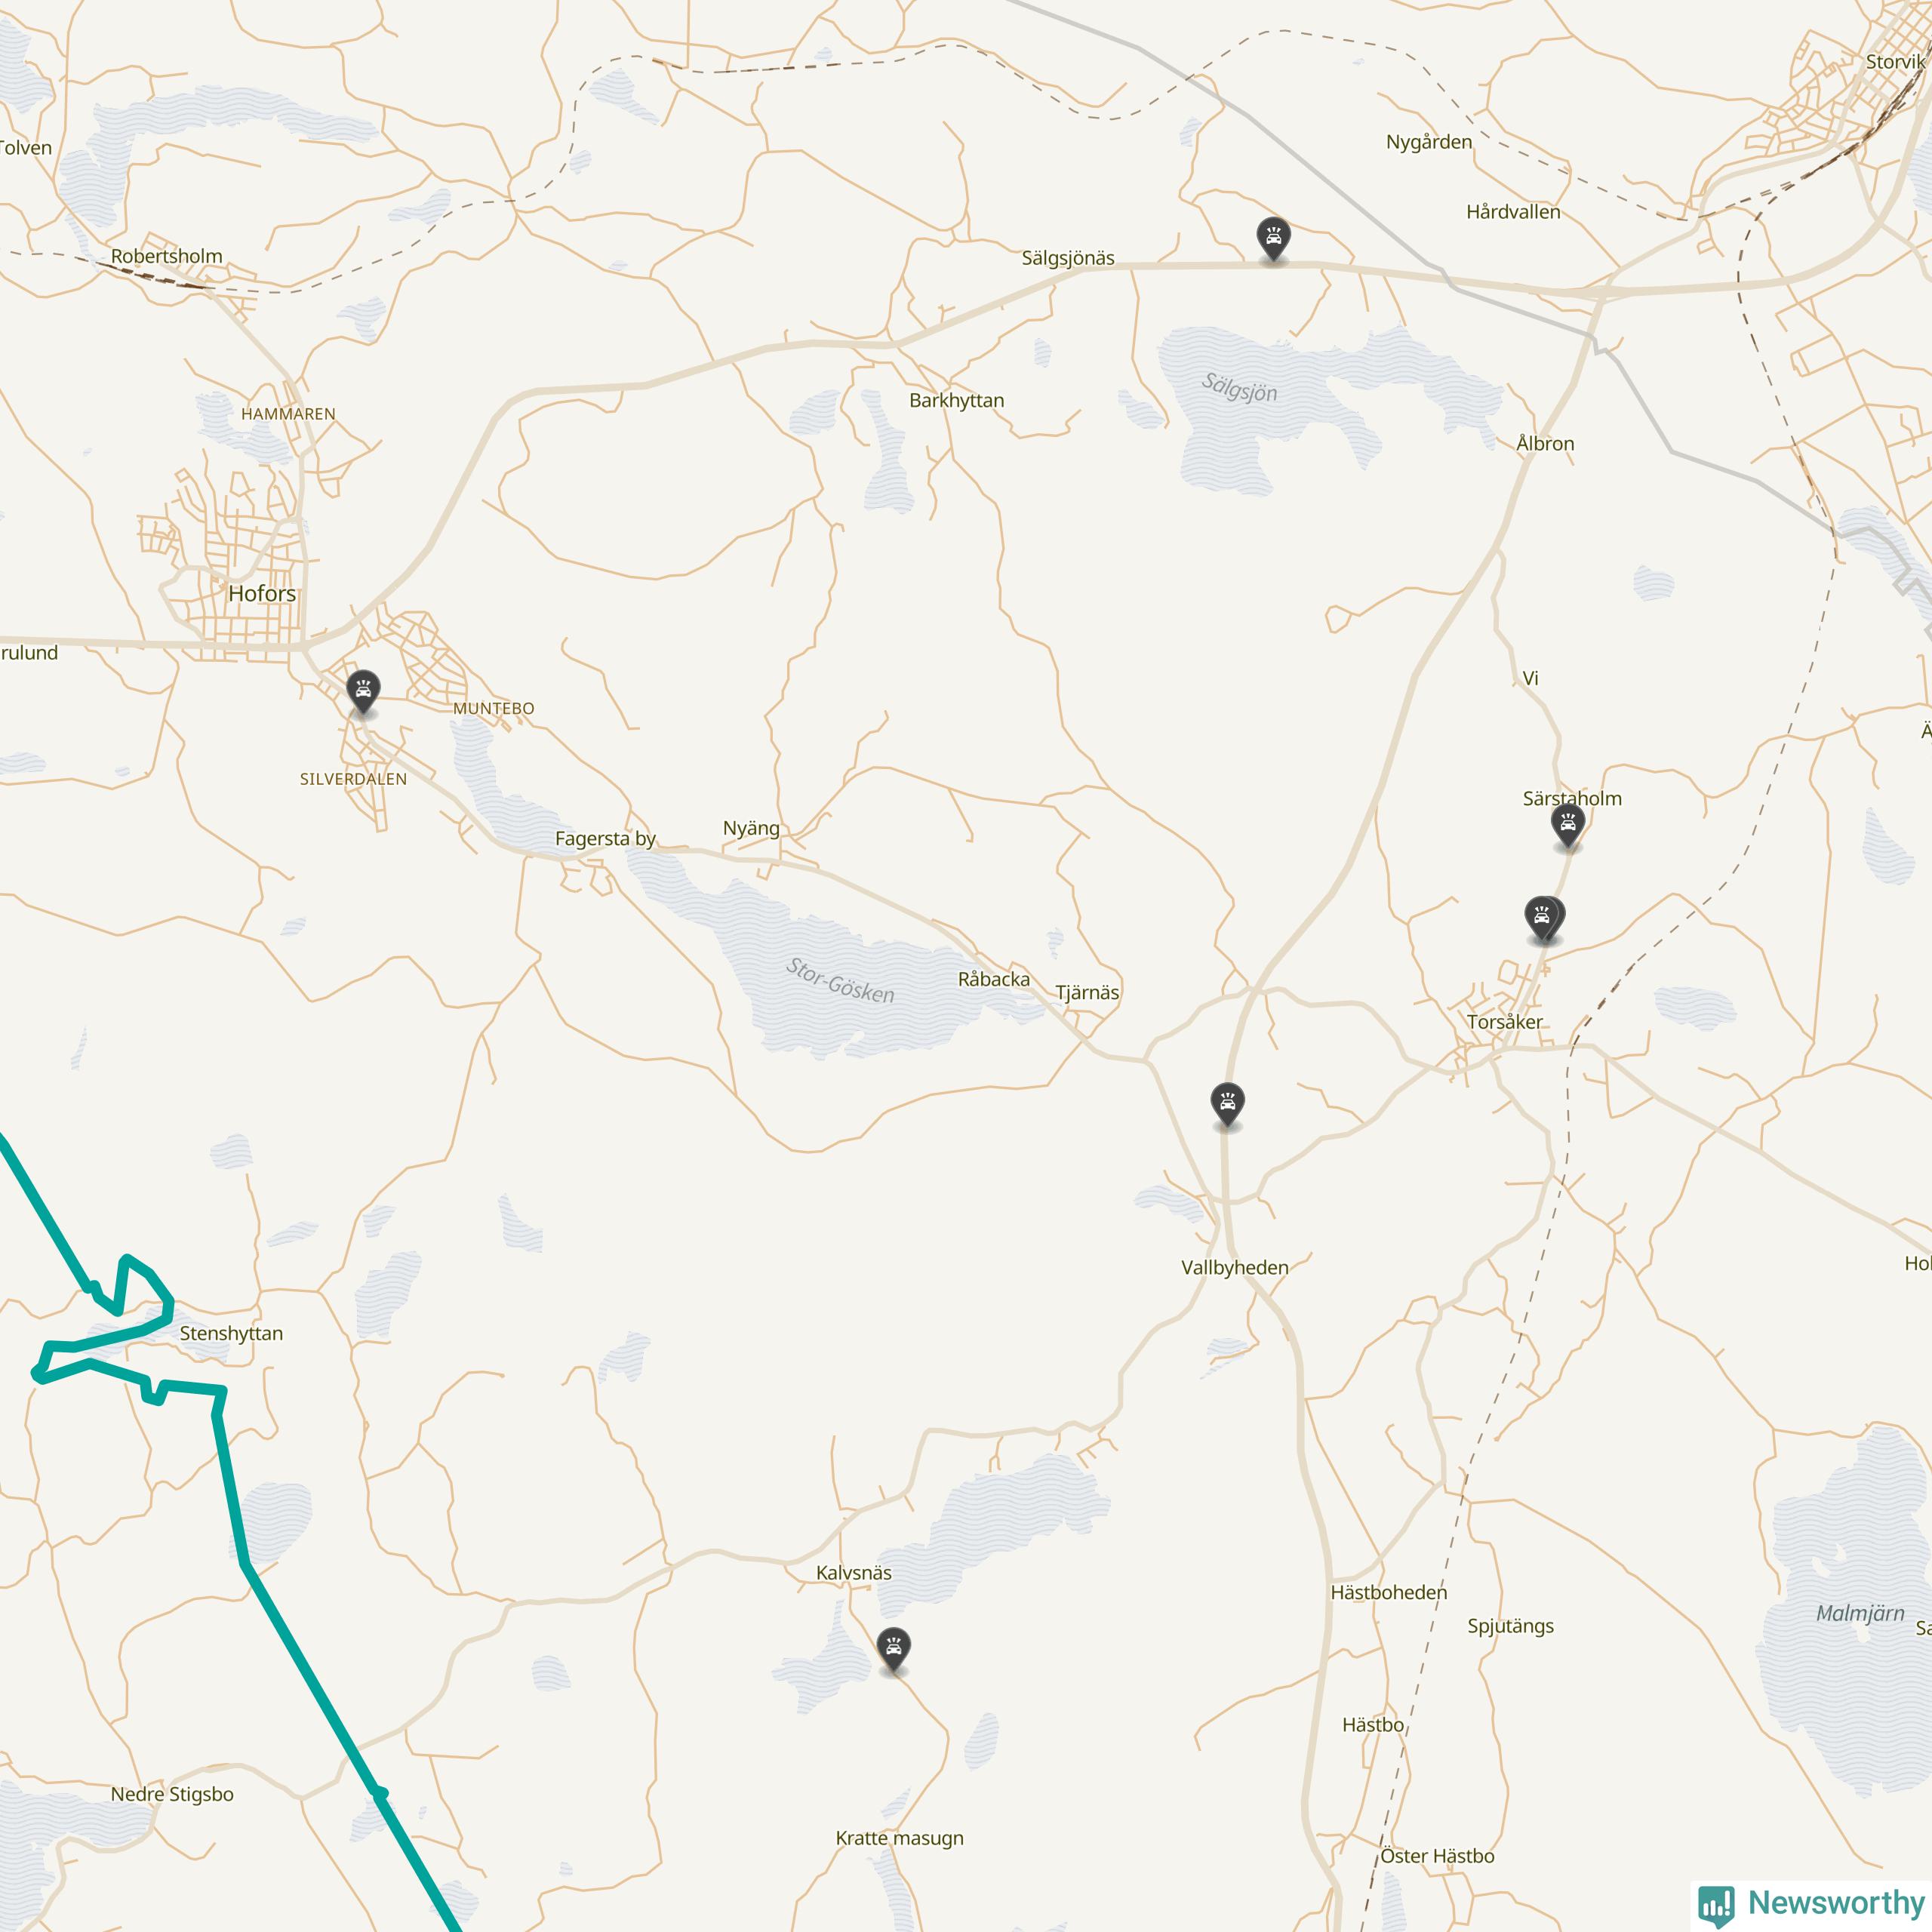Click the Barkhyttan place label
Viewport: 1932px width, 1932px height.
click(956, 400)
